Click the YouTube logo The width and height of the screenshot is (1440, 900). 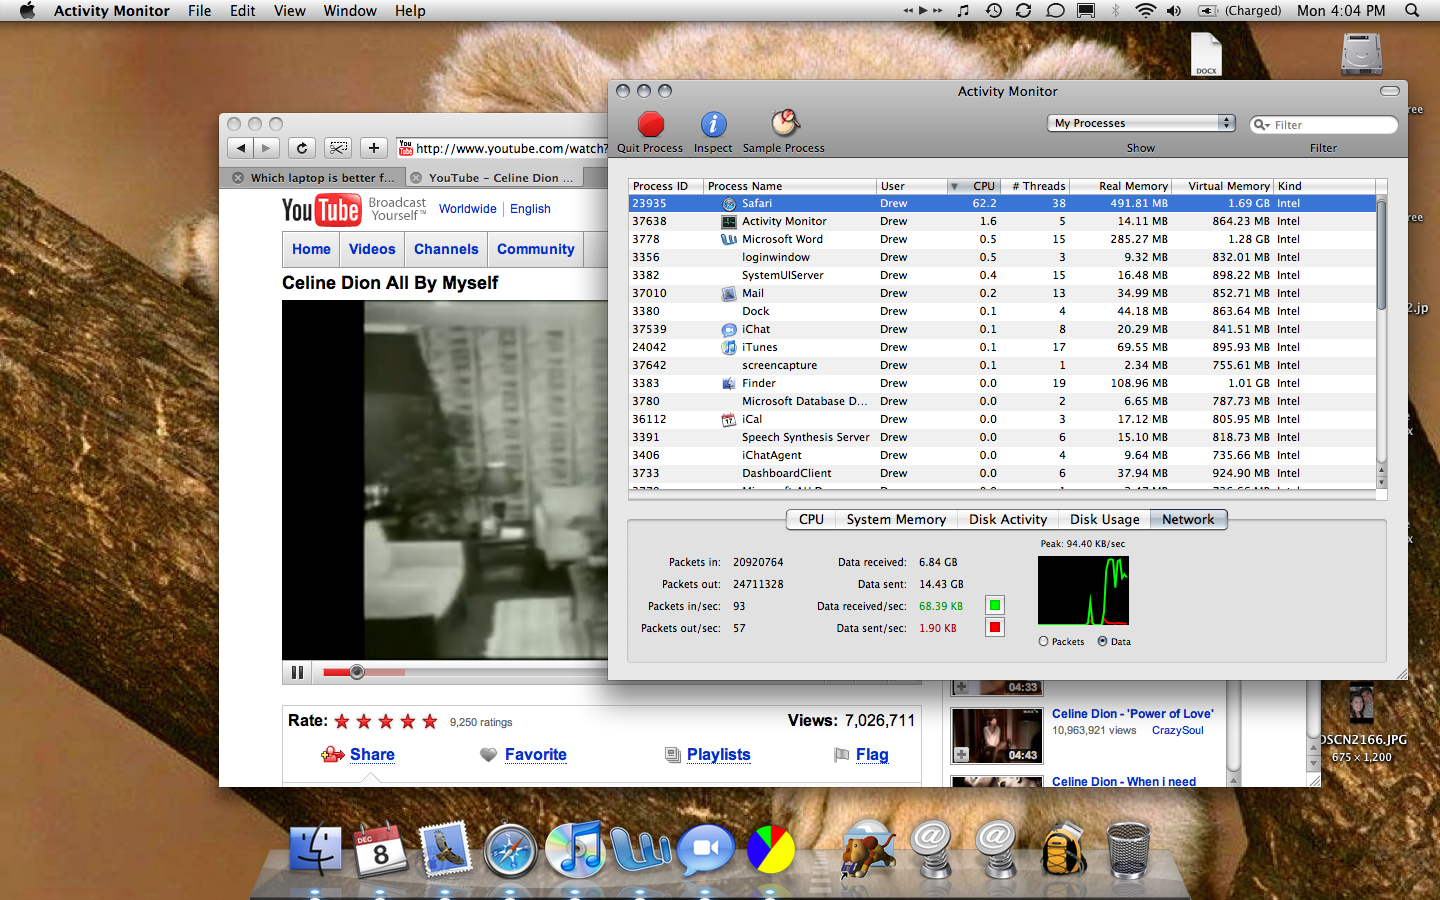(321, 210)
